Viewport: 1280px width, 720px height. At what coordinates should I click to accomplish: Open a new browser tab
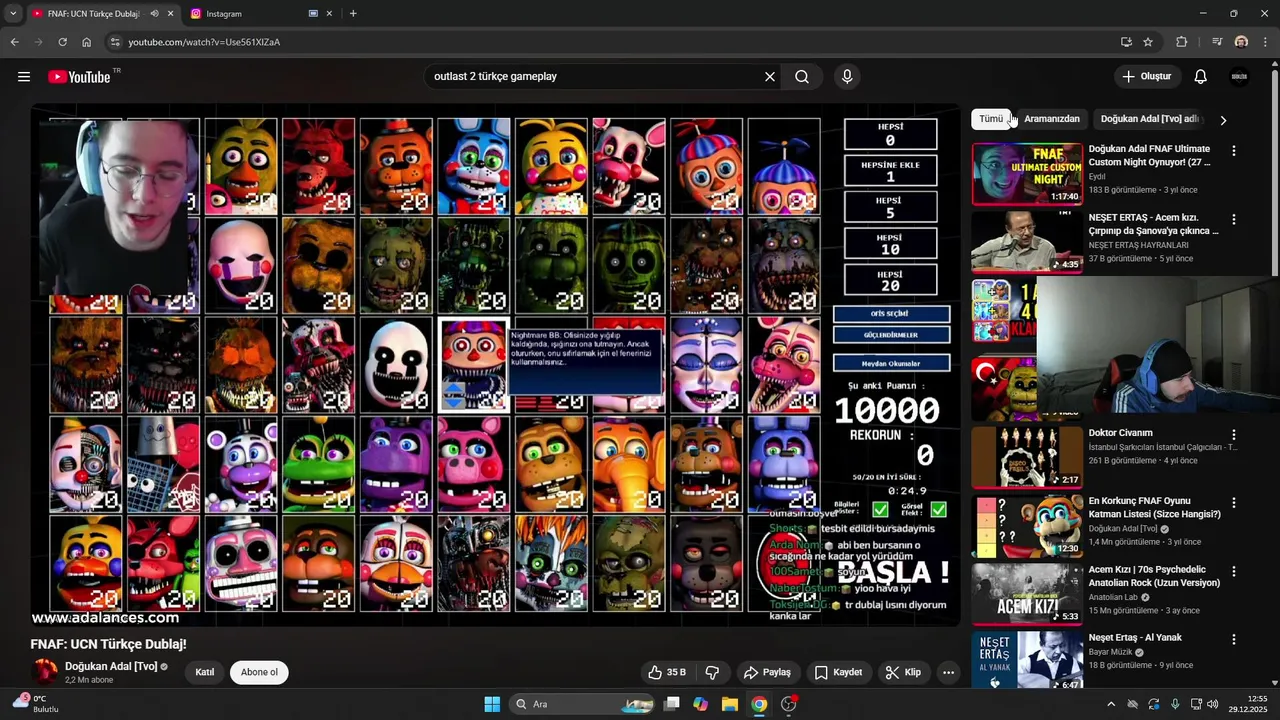[353, 14]
